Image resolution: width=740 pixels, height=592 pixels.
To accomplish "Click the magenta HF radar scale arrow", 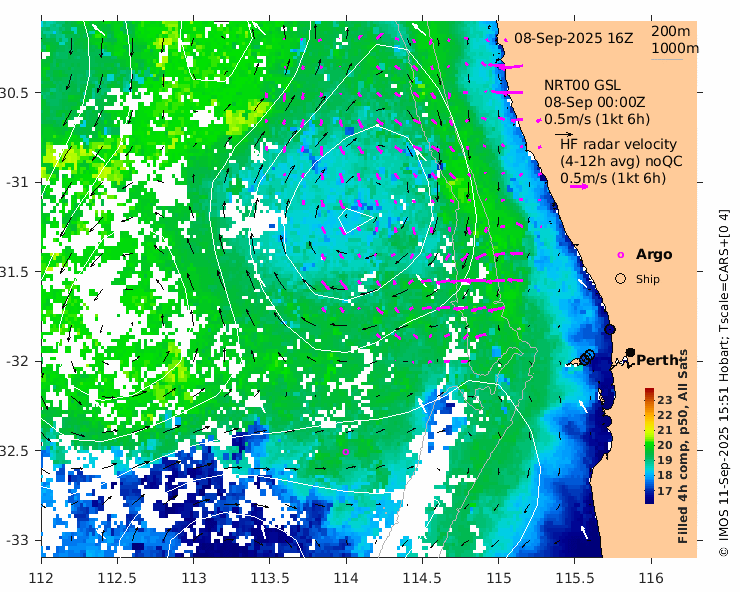I will coord(579,186).
